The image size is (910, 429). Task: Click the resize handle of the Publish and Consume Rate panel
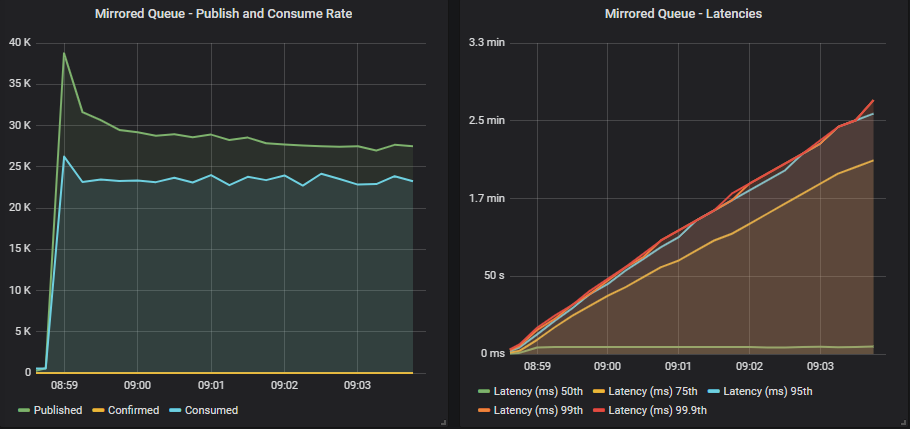pyautogui.click(x=442, y=423)
